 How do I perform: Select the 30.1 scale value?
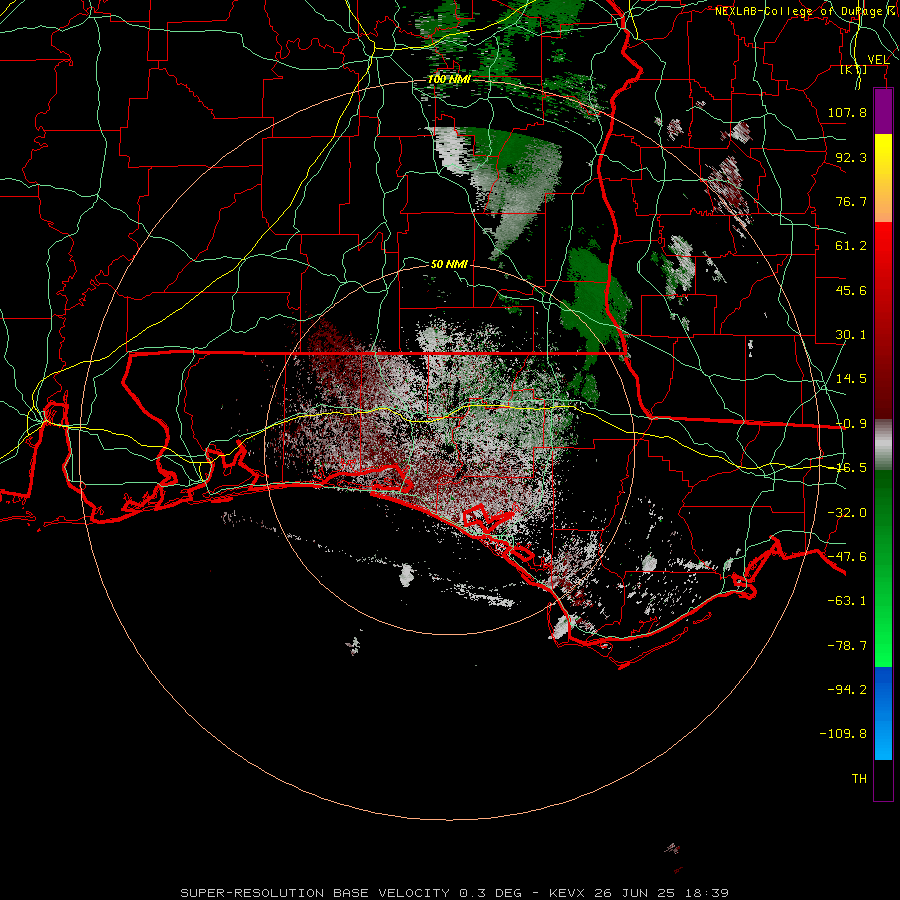[x=851, y=335]
